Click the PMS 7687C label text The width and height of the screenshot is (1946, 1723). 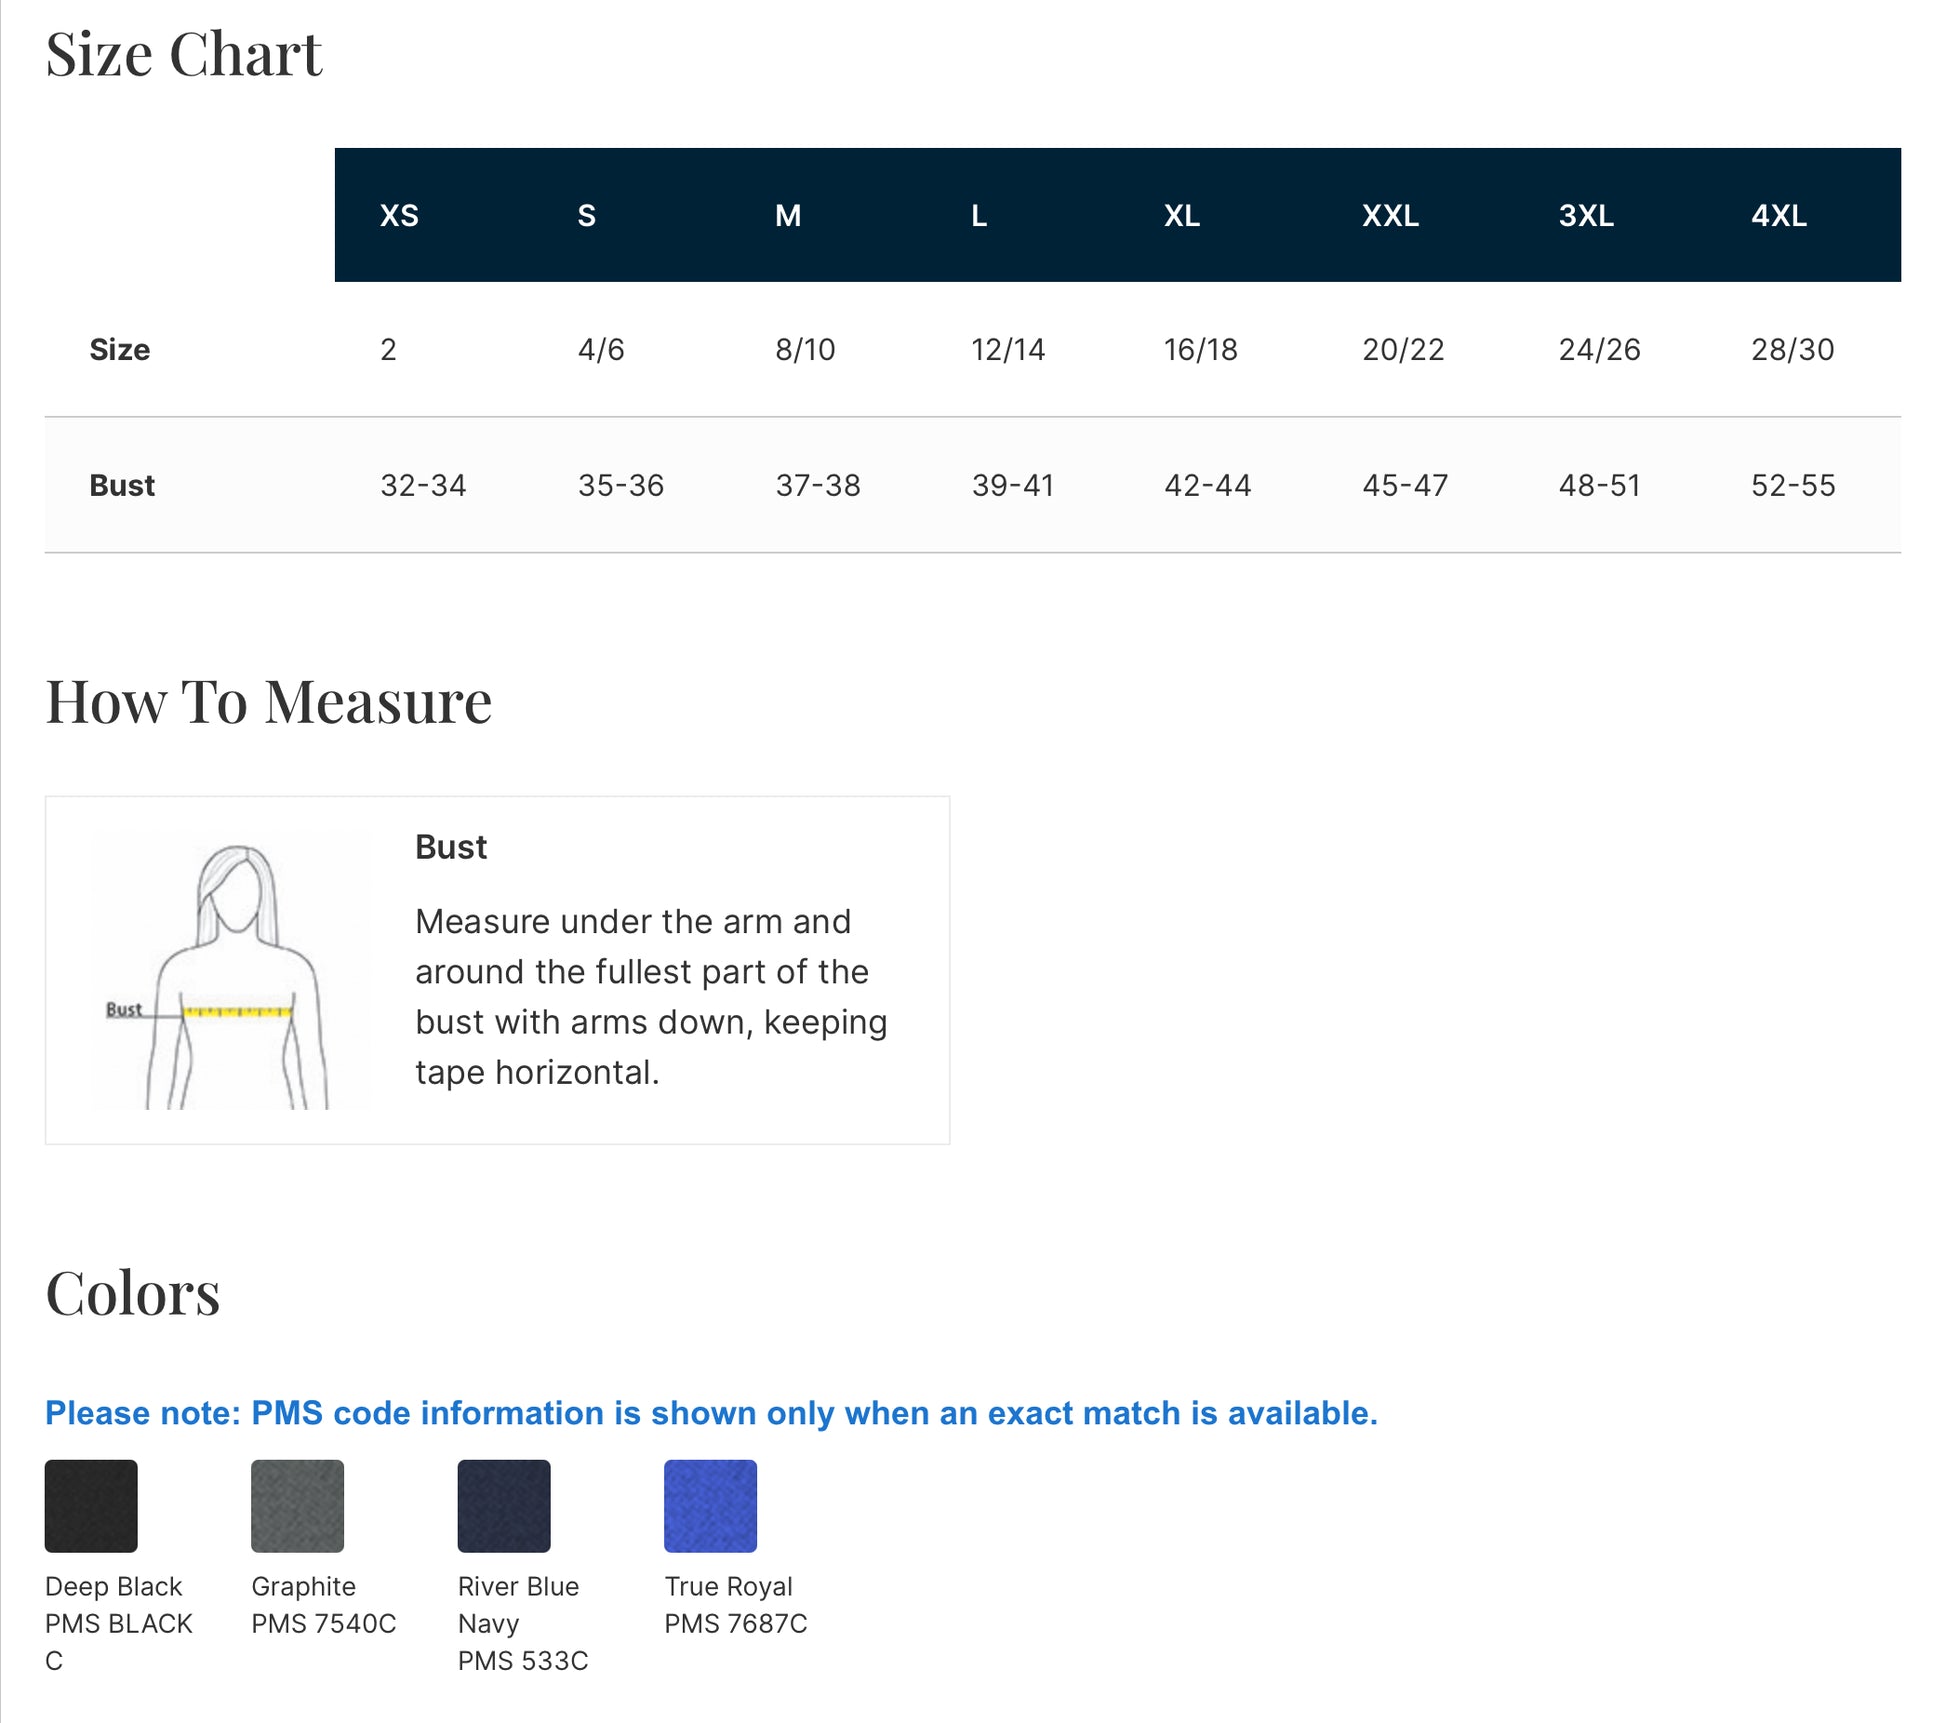point(735,1623)
